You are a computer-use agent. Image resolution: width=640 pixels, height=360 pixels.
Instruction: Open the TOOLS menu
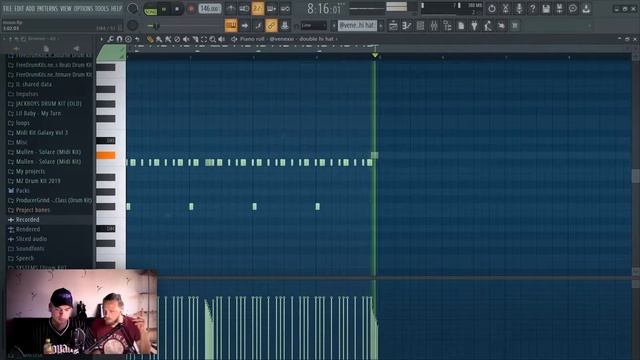(102, 9)
